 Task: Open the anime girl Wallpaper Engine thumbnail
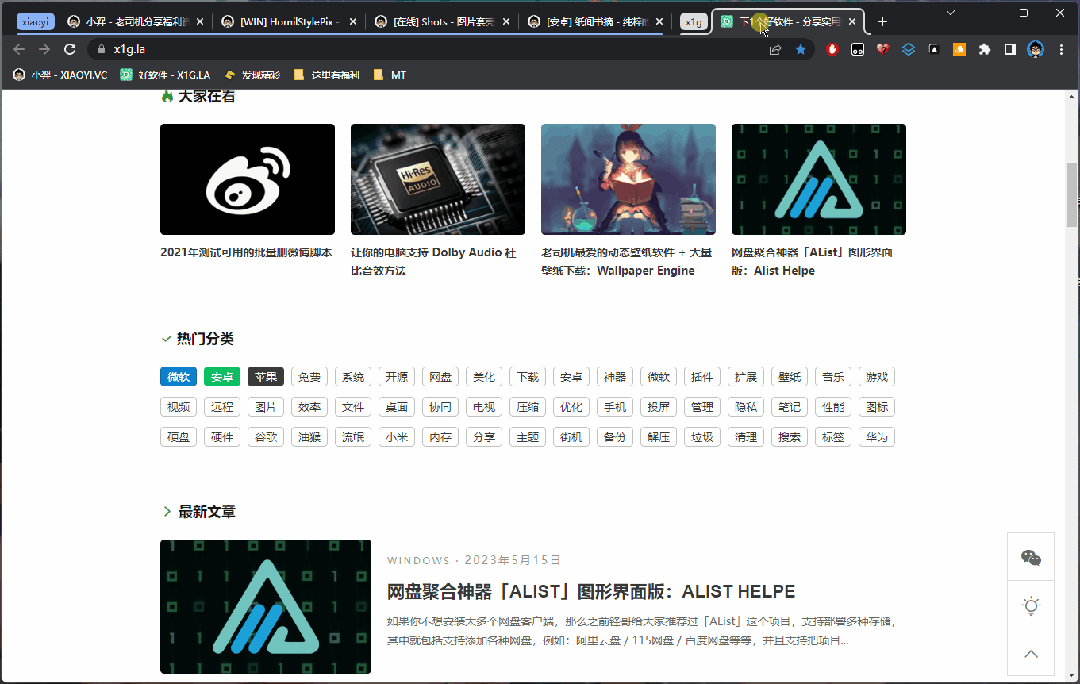[x=628, y=179]
